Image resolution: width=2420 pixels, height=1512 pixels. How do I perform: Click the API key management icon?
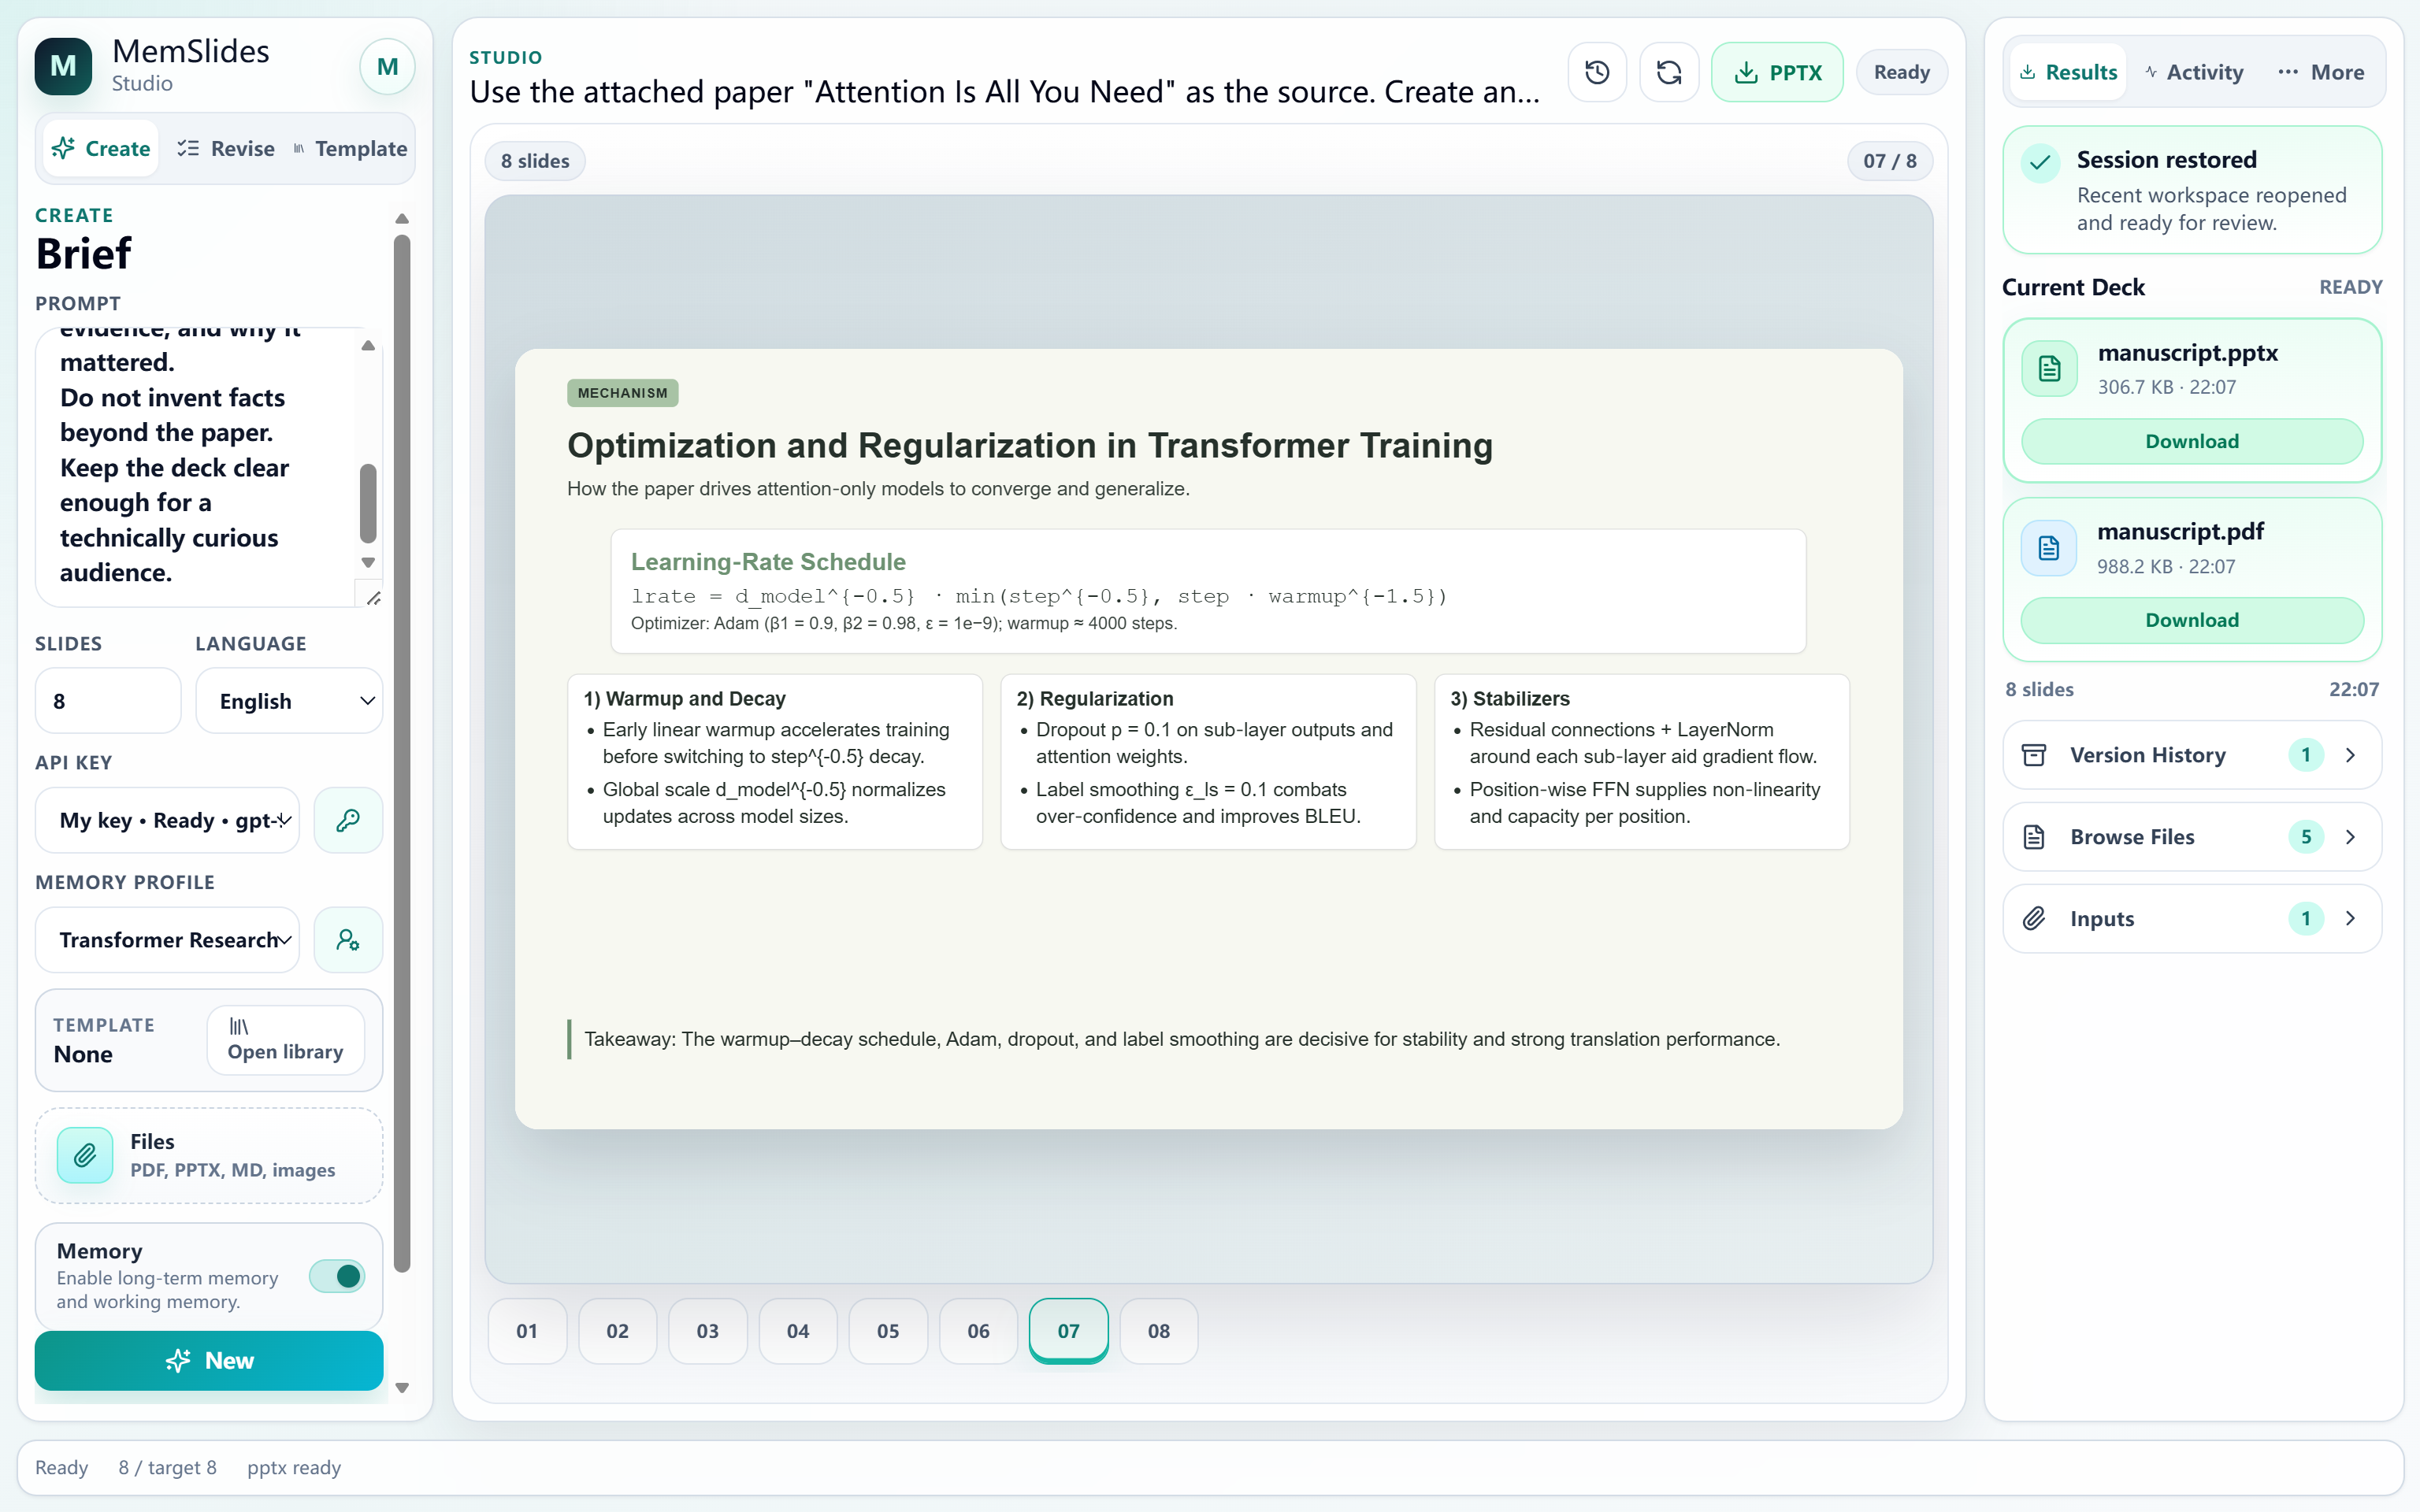click(x=348, y=820)
